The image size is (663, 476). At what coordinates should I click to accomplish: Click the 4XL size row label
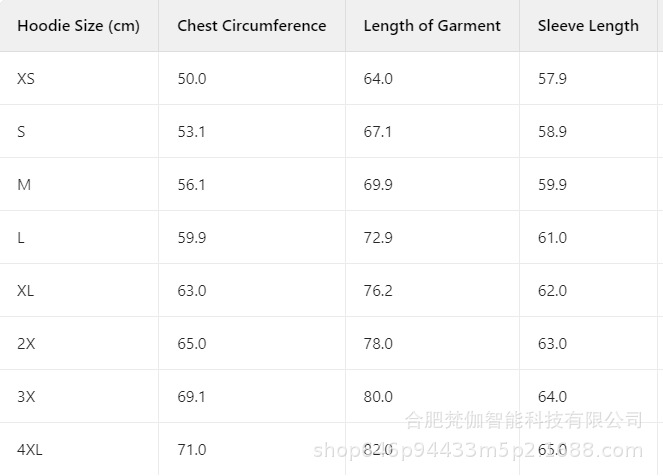[x=30, y=449]
